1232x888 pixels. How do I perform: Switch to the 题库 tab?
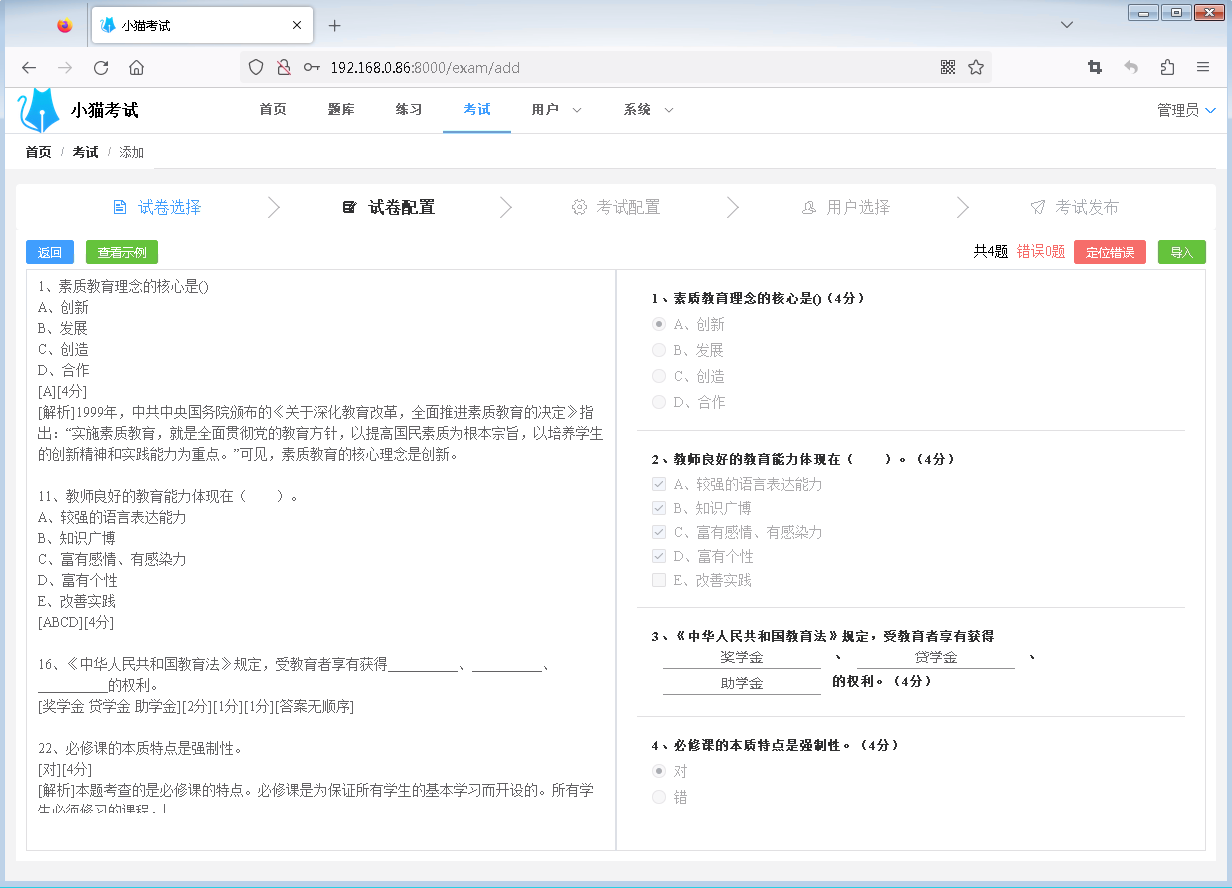click(x=340, y=110)
